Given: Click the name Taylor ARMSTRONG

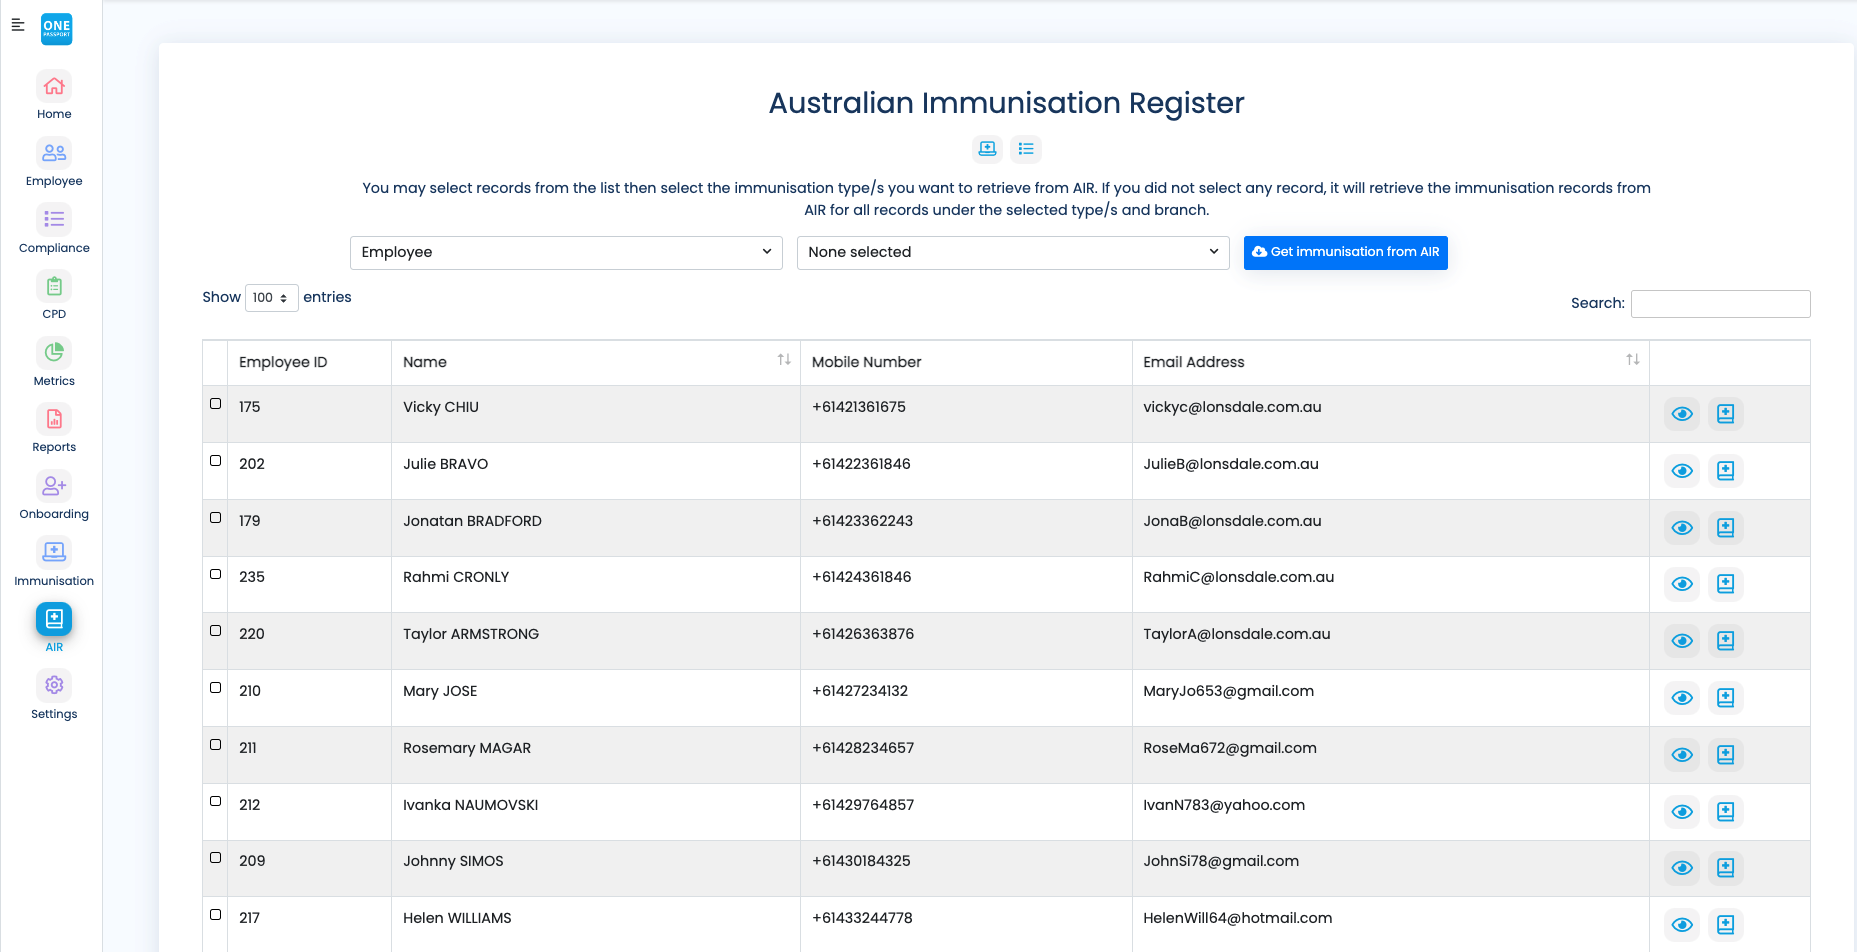Looking at the screenshot, I should click(471, 634).
